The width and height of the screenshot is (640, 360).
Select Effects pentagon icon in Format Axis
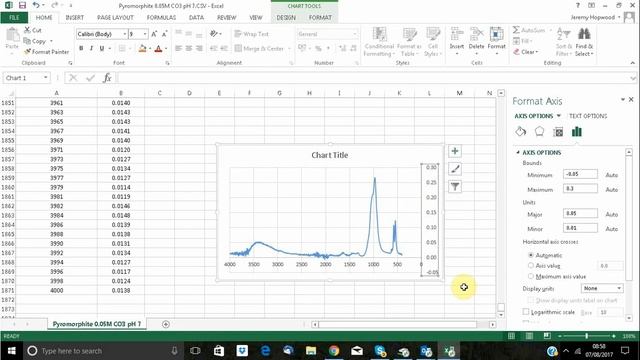click(x=539, y=131)
